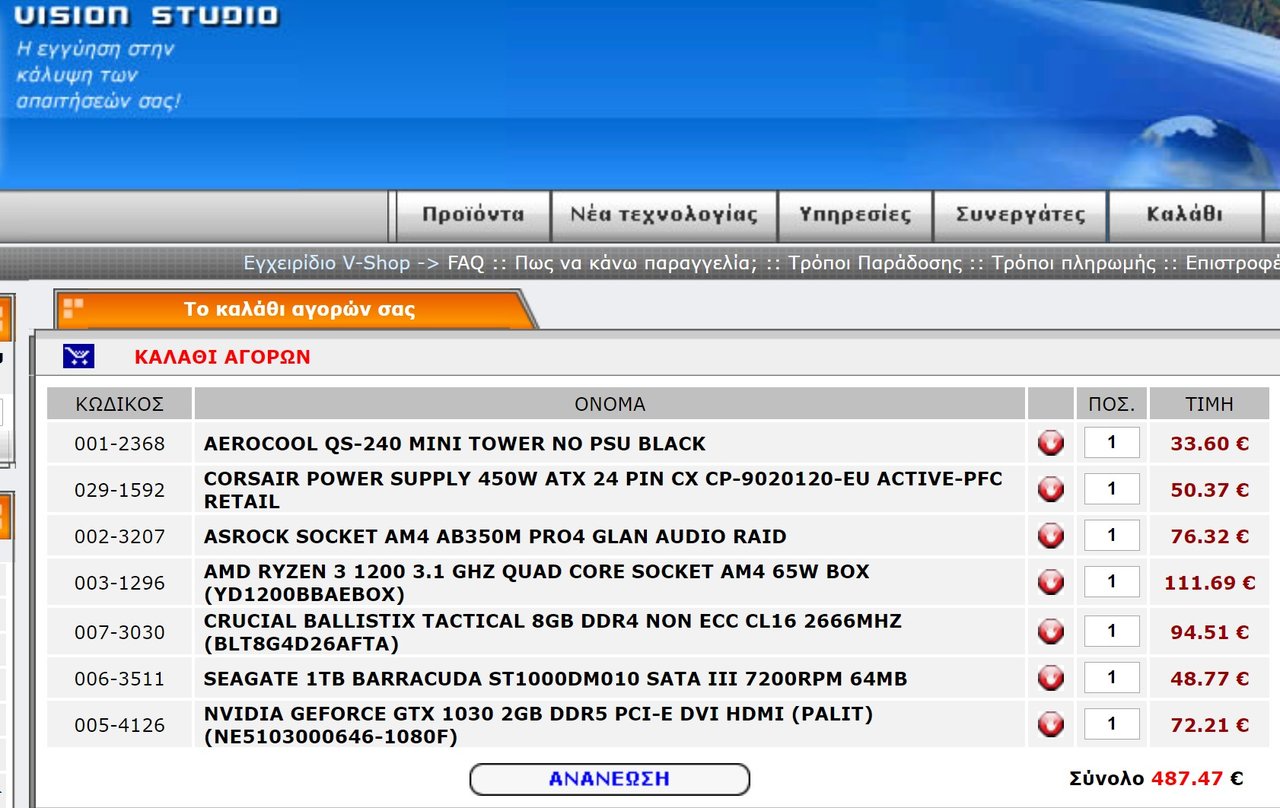Click the shopping cart icon beside ΚΑΛΑΘΙ ΑΓΟΡΩΝ
The image size is (1280, 808).
point(78,356)
